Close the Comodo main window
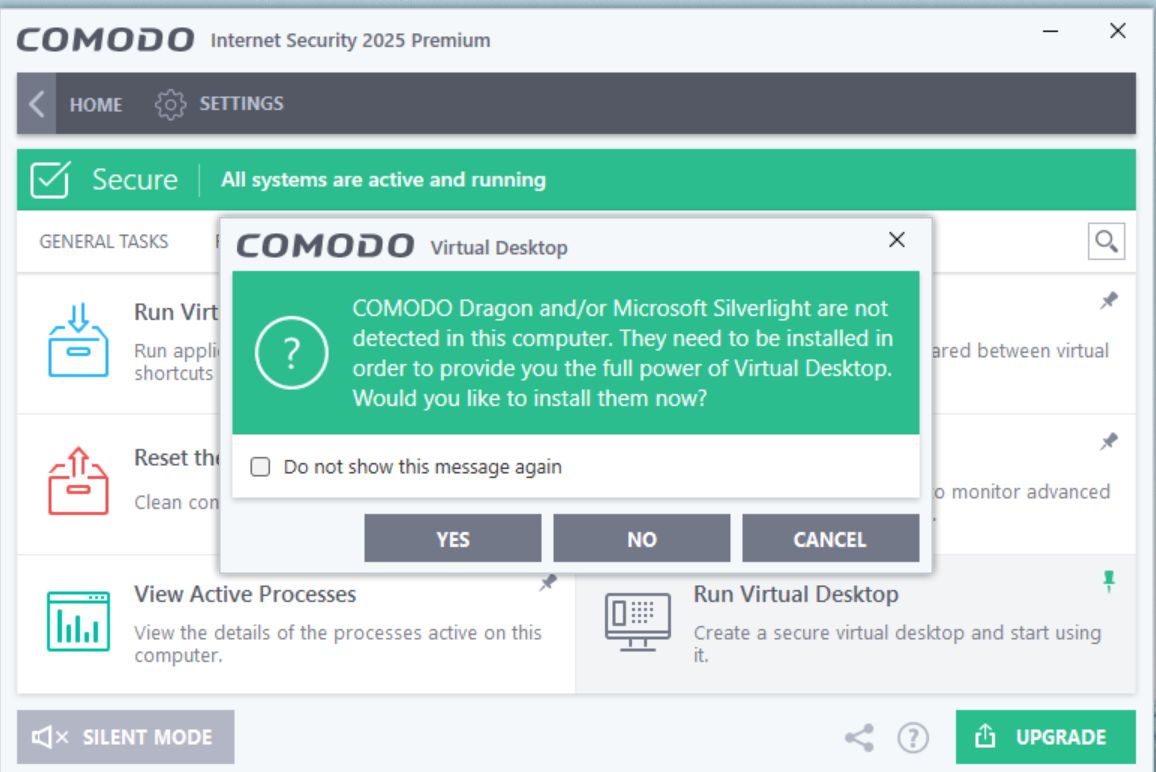 pyautogui.click(x=1118, y=30)
